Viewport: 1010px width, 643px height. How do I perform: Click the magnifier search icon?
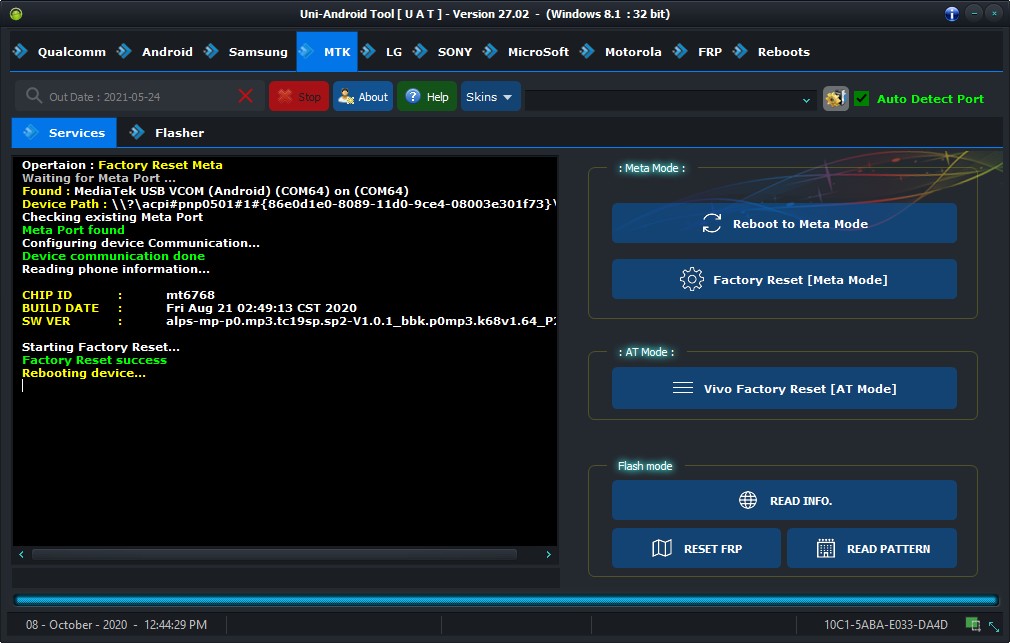pos(33,96)
